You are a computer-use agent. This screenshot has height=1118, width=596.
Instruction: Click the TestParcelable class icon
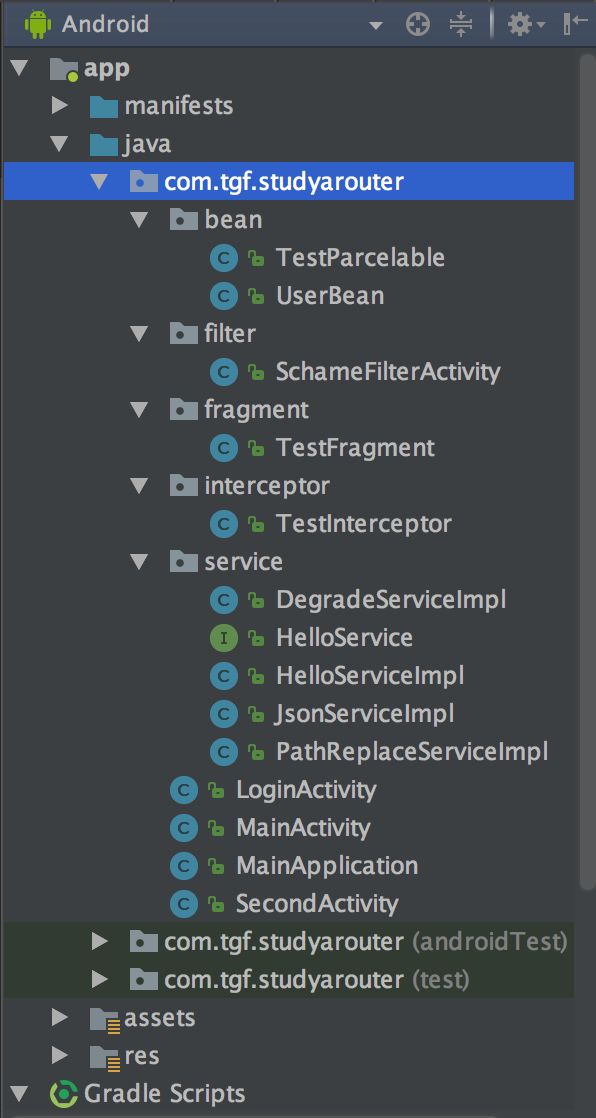pos(224,257)
